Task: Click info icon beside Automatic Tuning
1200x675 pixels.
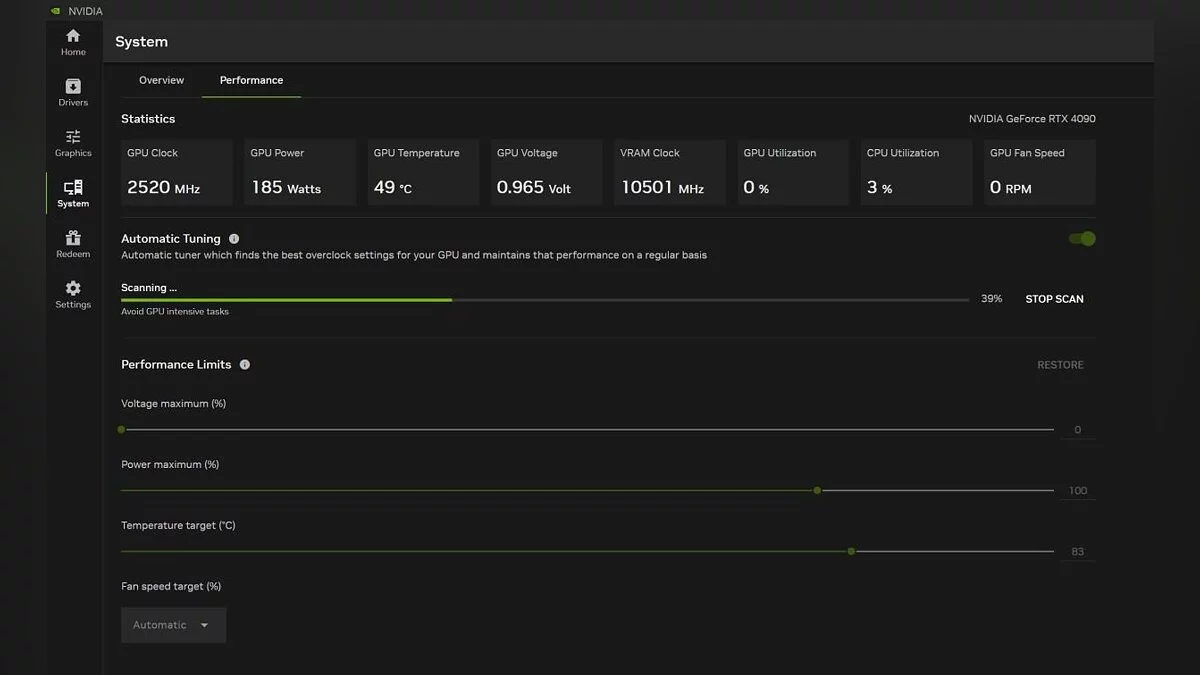Action: tap(234, 239)
